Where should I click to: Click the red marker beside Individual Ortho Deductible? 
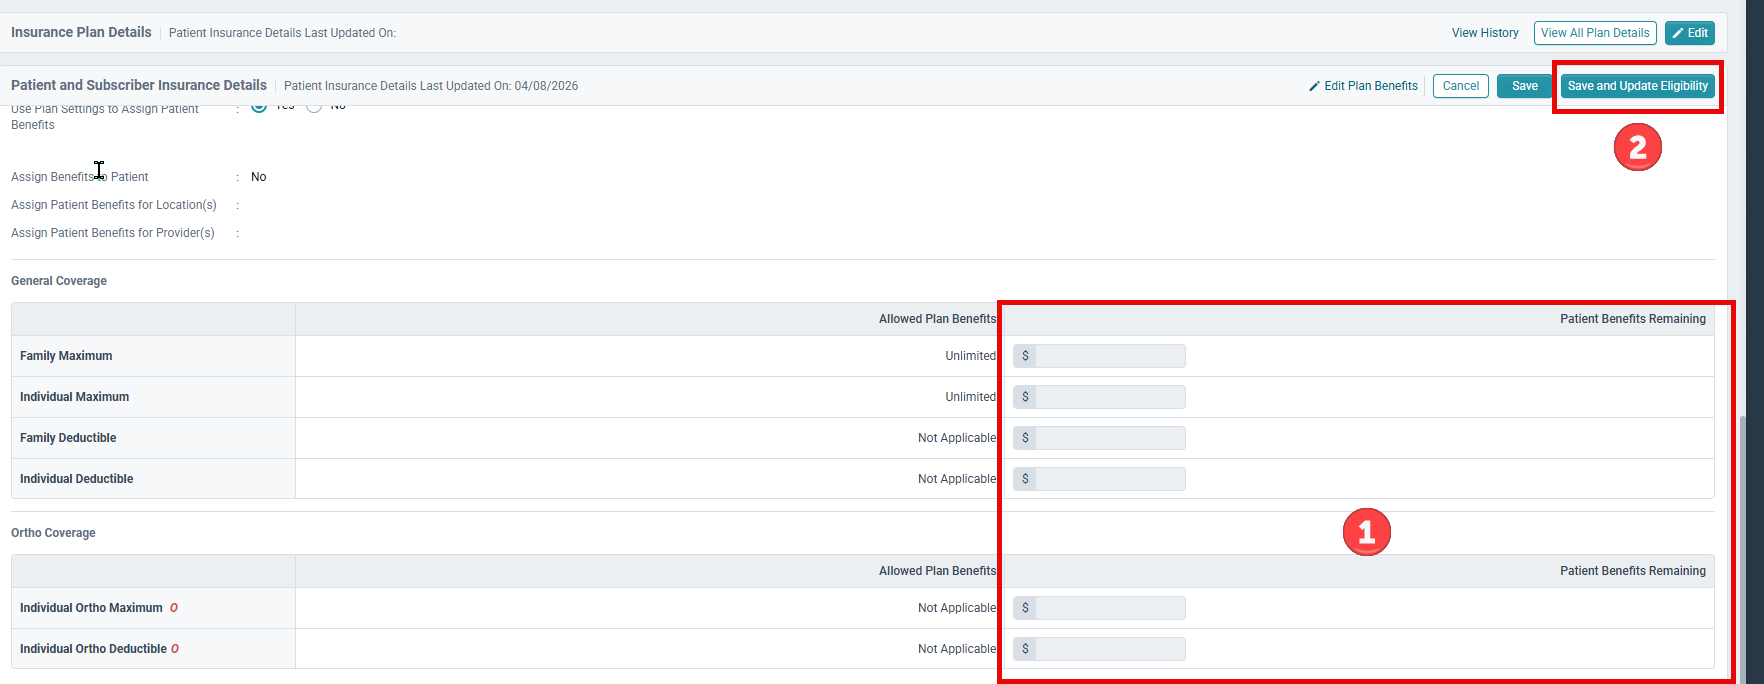[x=175, y=649]
